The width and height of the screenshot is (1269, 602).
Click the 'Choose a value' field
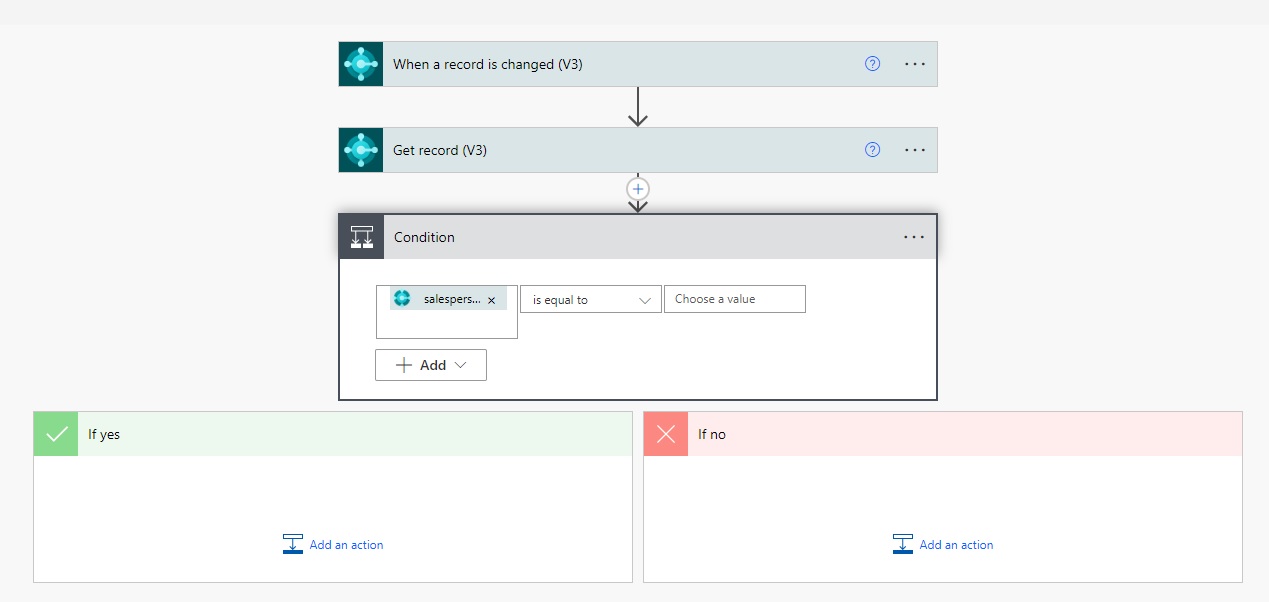pyautogui.click(x=734, y=299)
